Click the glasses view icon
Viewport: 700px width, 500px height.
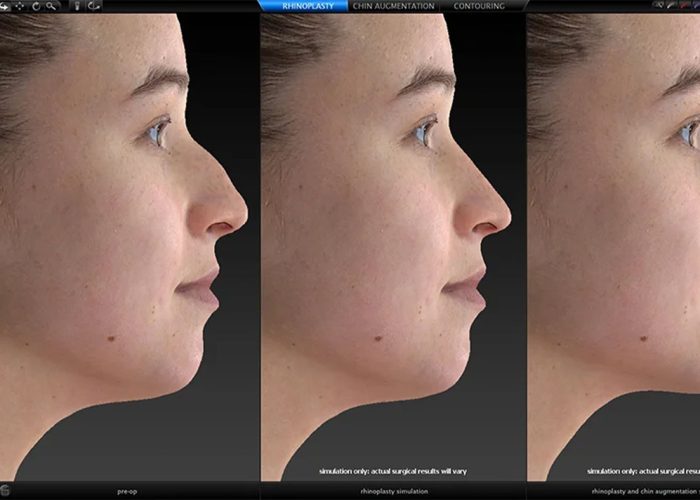coord(658,5)
